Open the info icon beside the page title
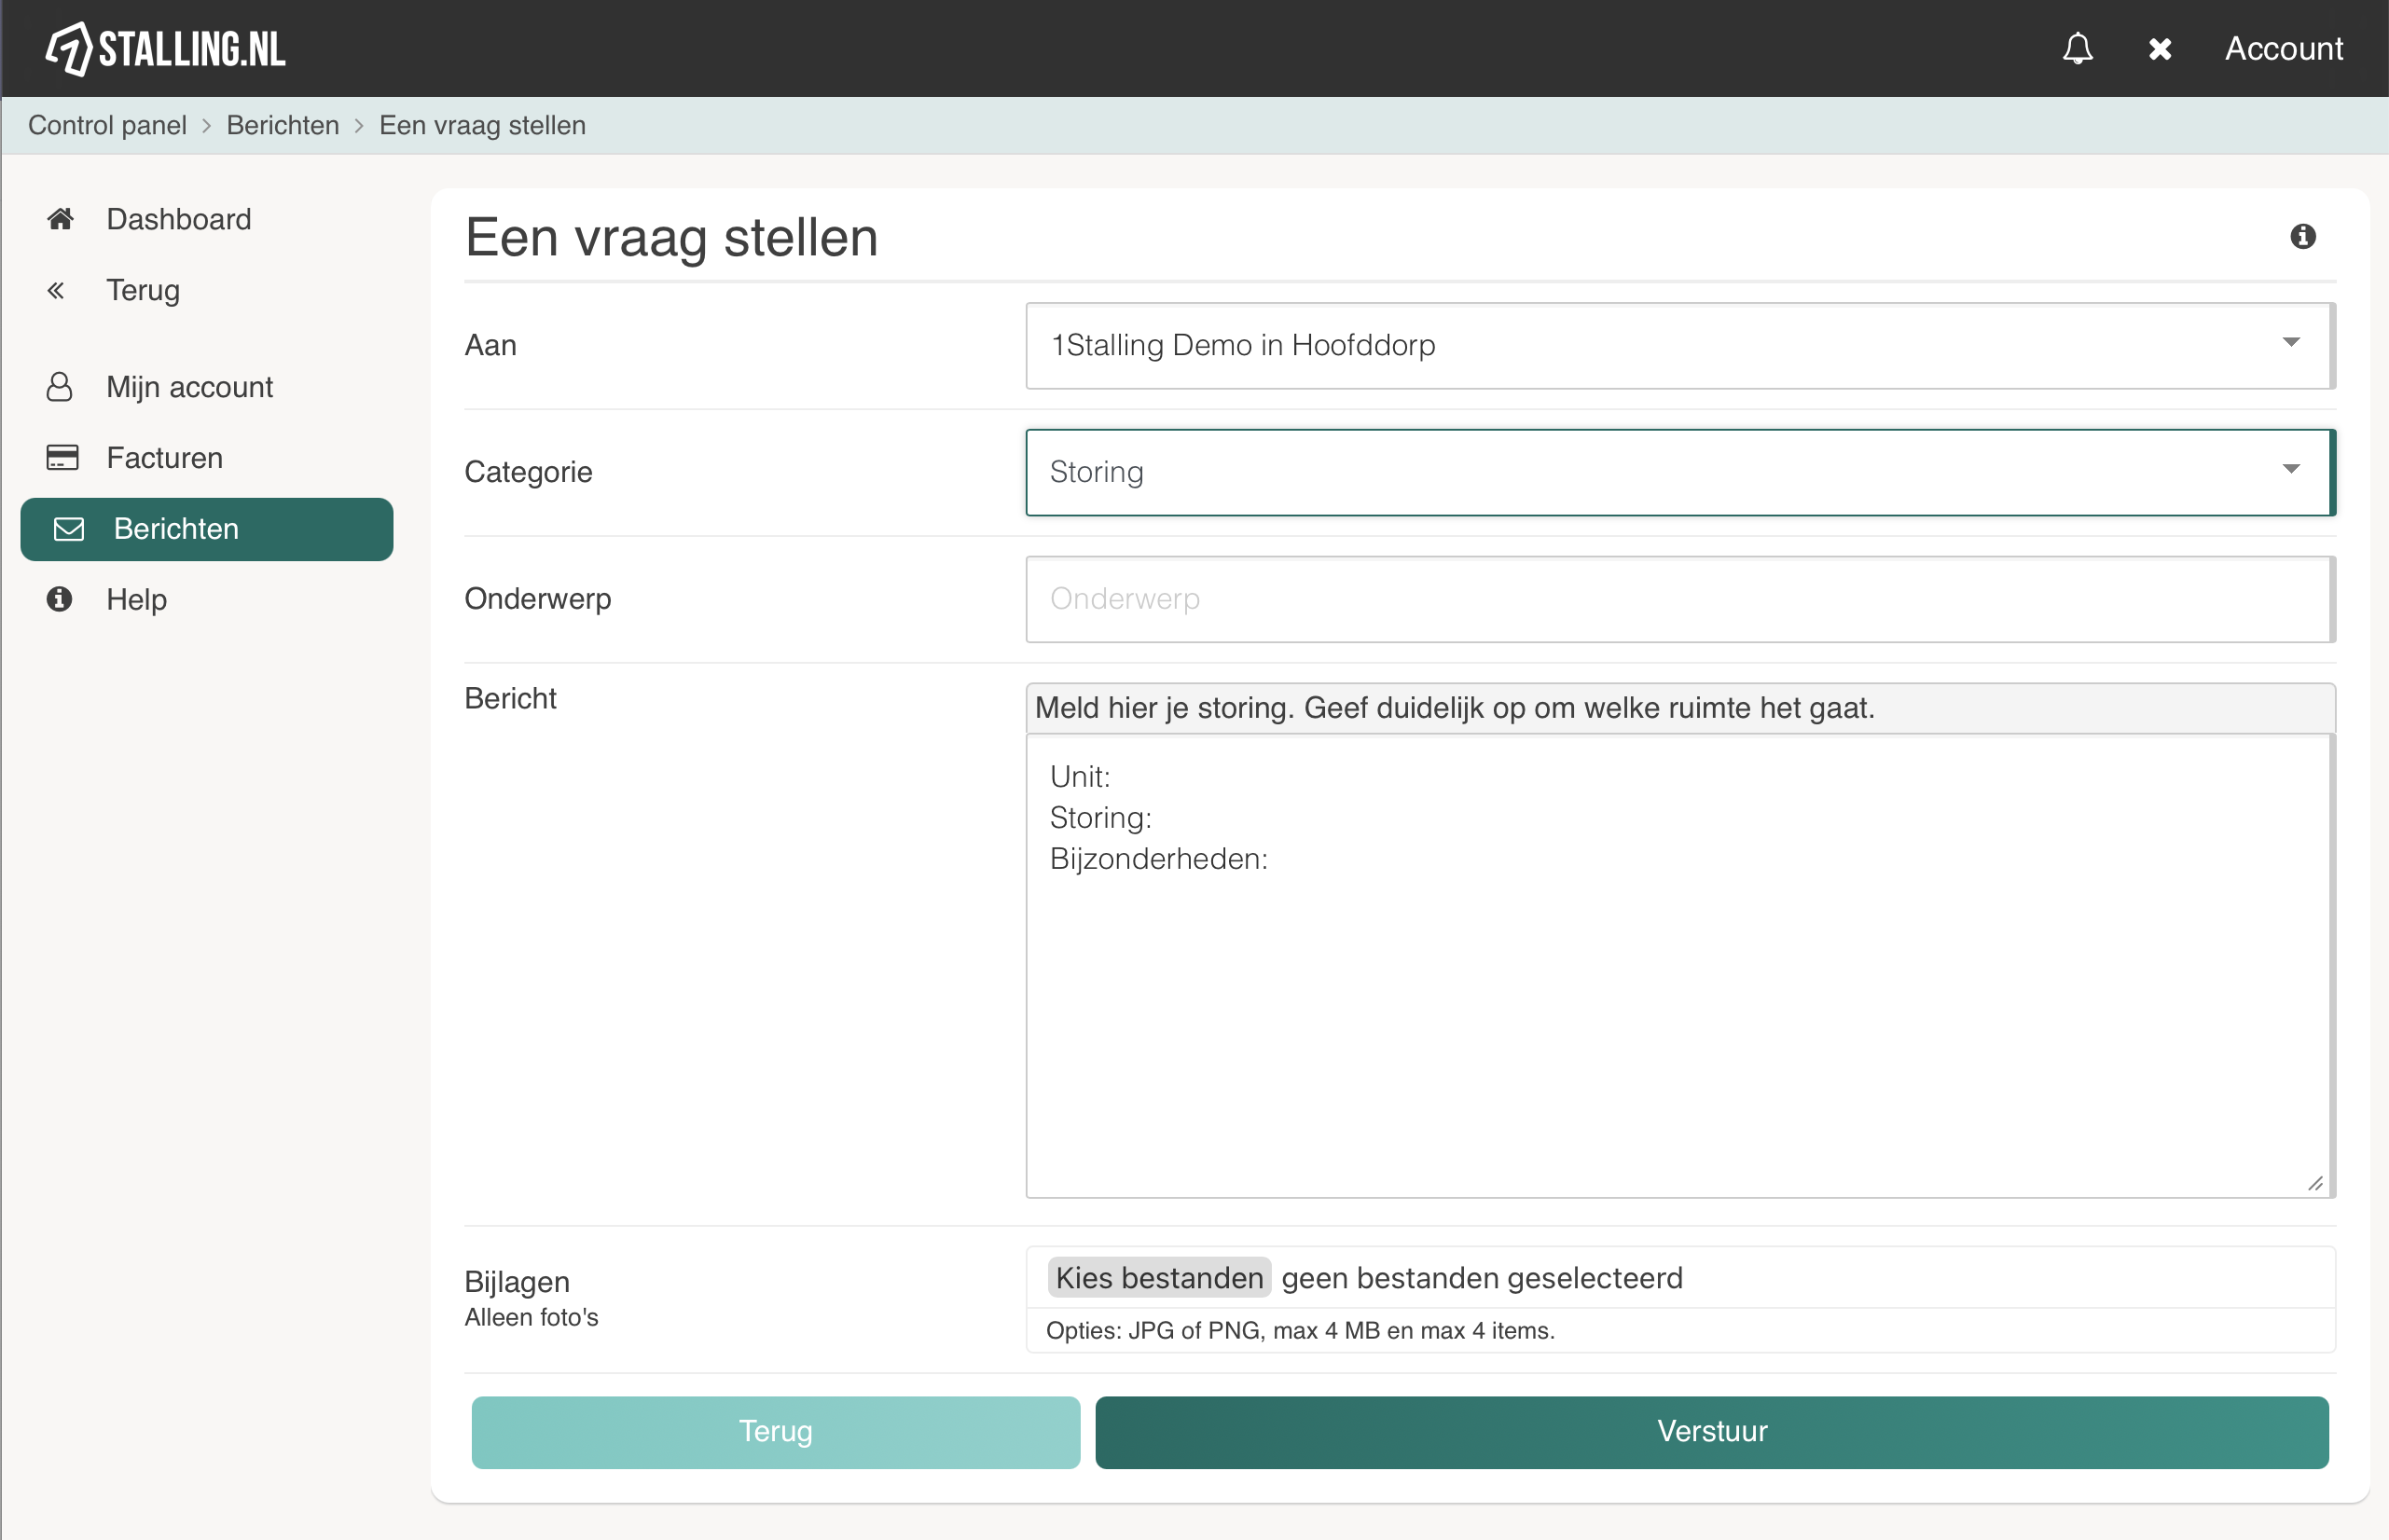The height and width of the screenshot is (1540, 2389). click(2302, 236)
